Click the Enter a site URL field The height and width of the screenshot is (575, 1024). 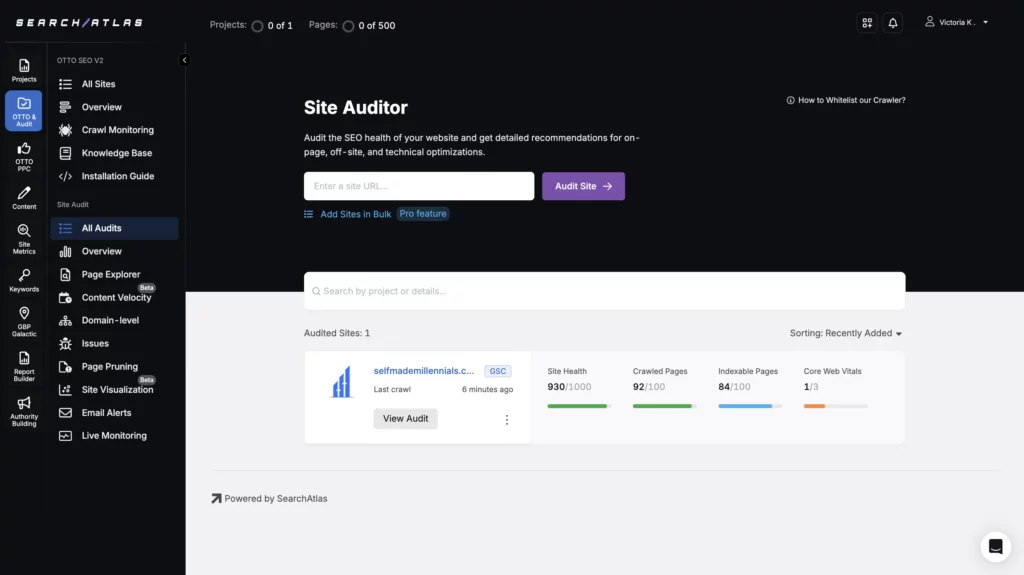pyautogui.click(x=419, y=186)
